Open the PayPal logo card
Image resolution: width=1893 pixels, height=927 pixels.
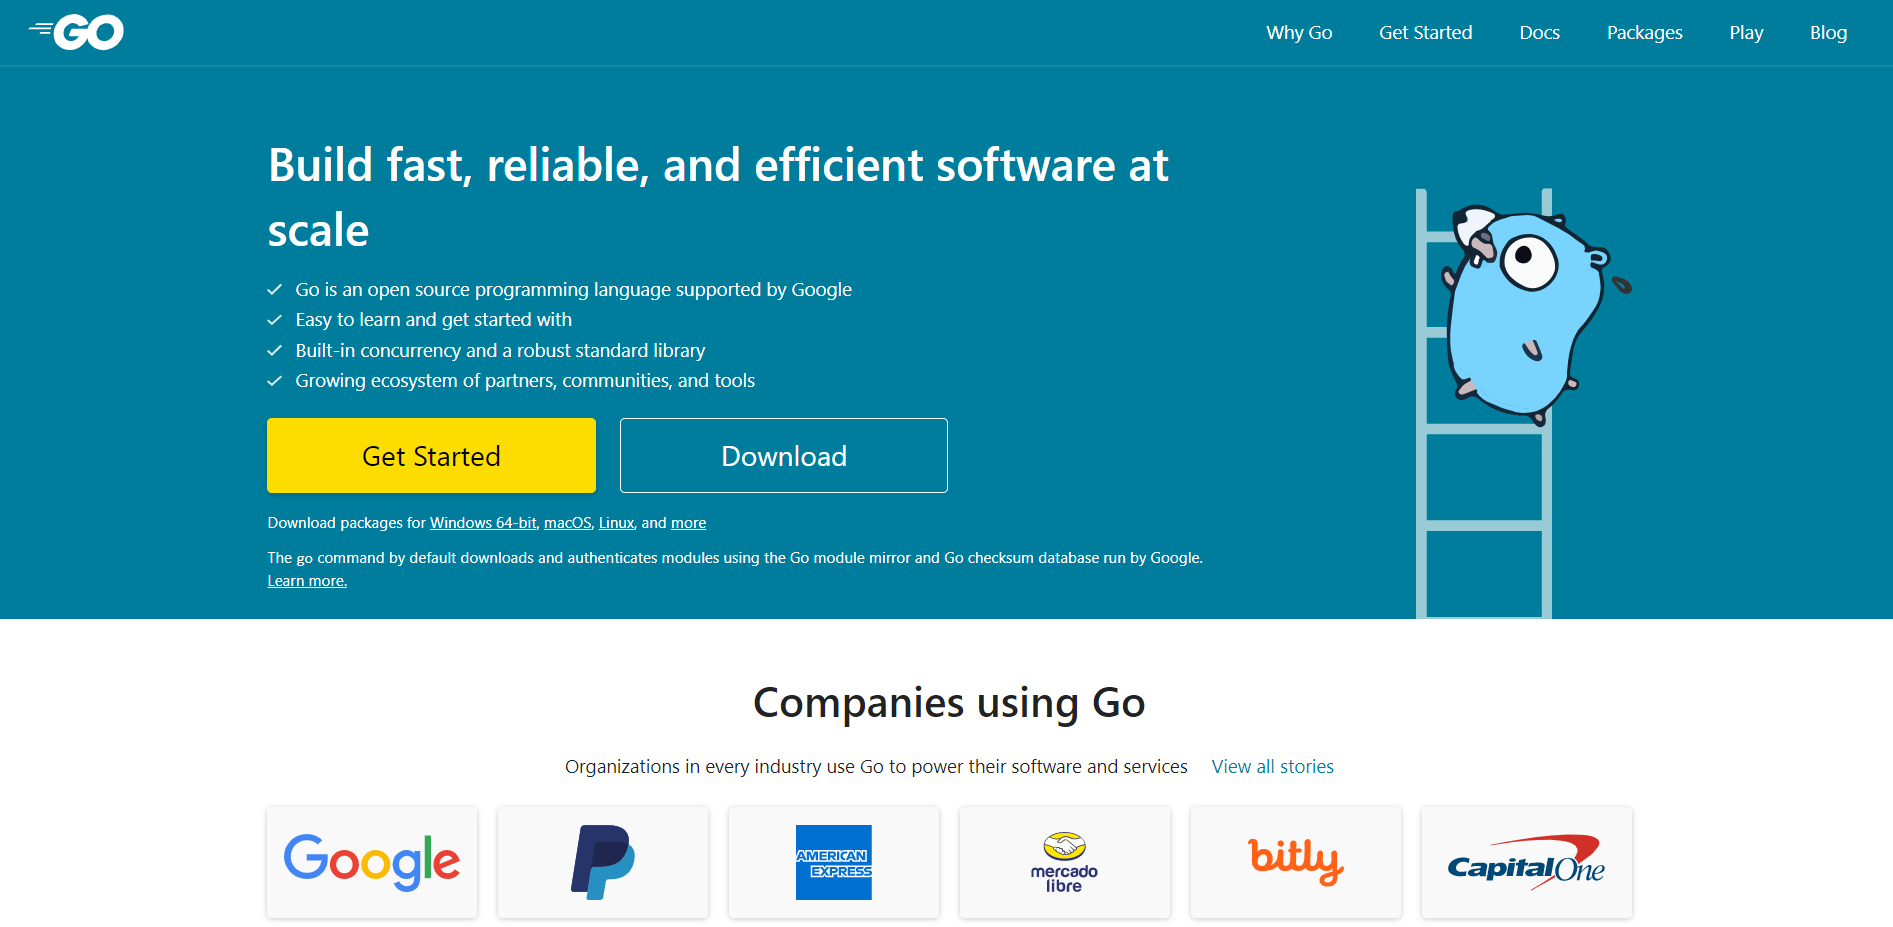(x=603, y=862)
